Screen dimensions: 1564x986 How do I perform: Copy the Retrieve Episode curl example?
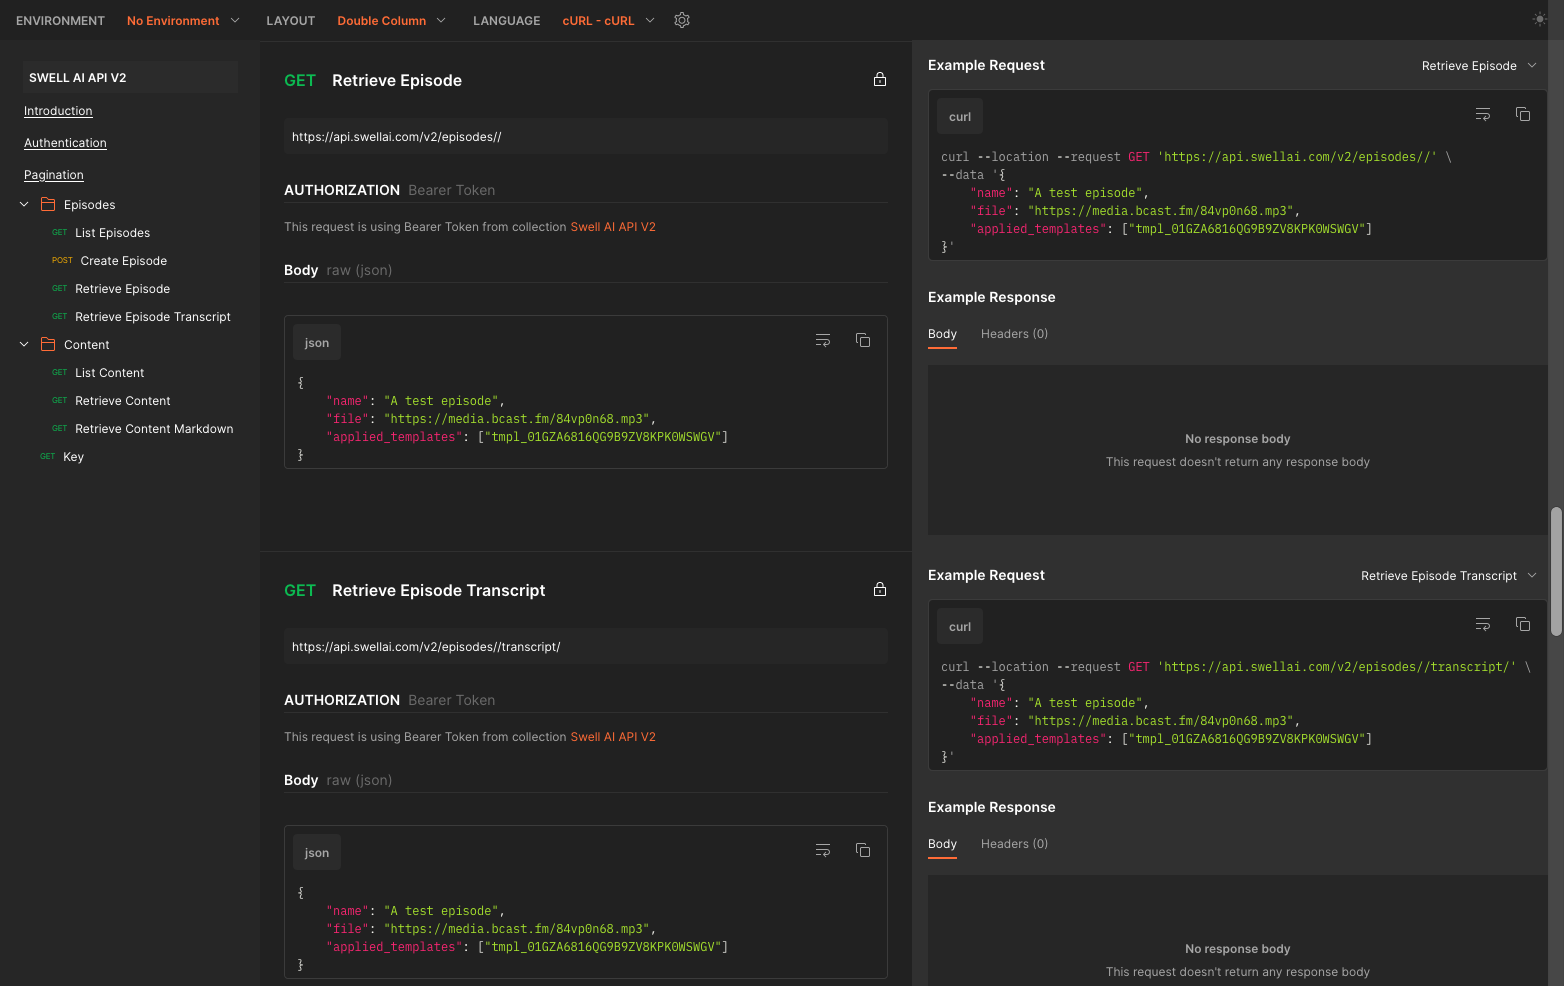click(x=1522, y=115)
